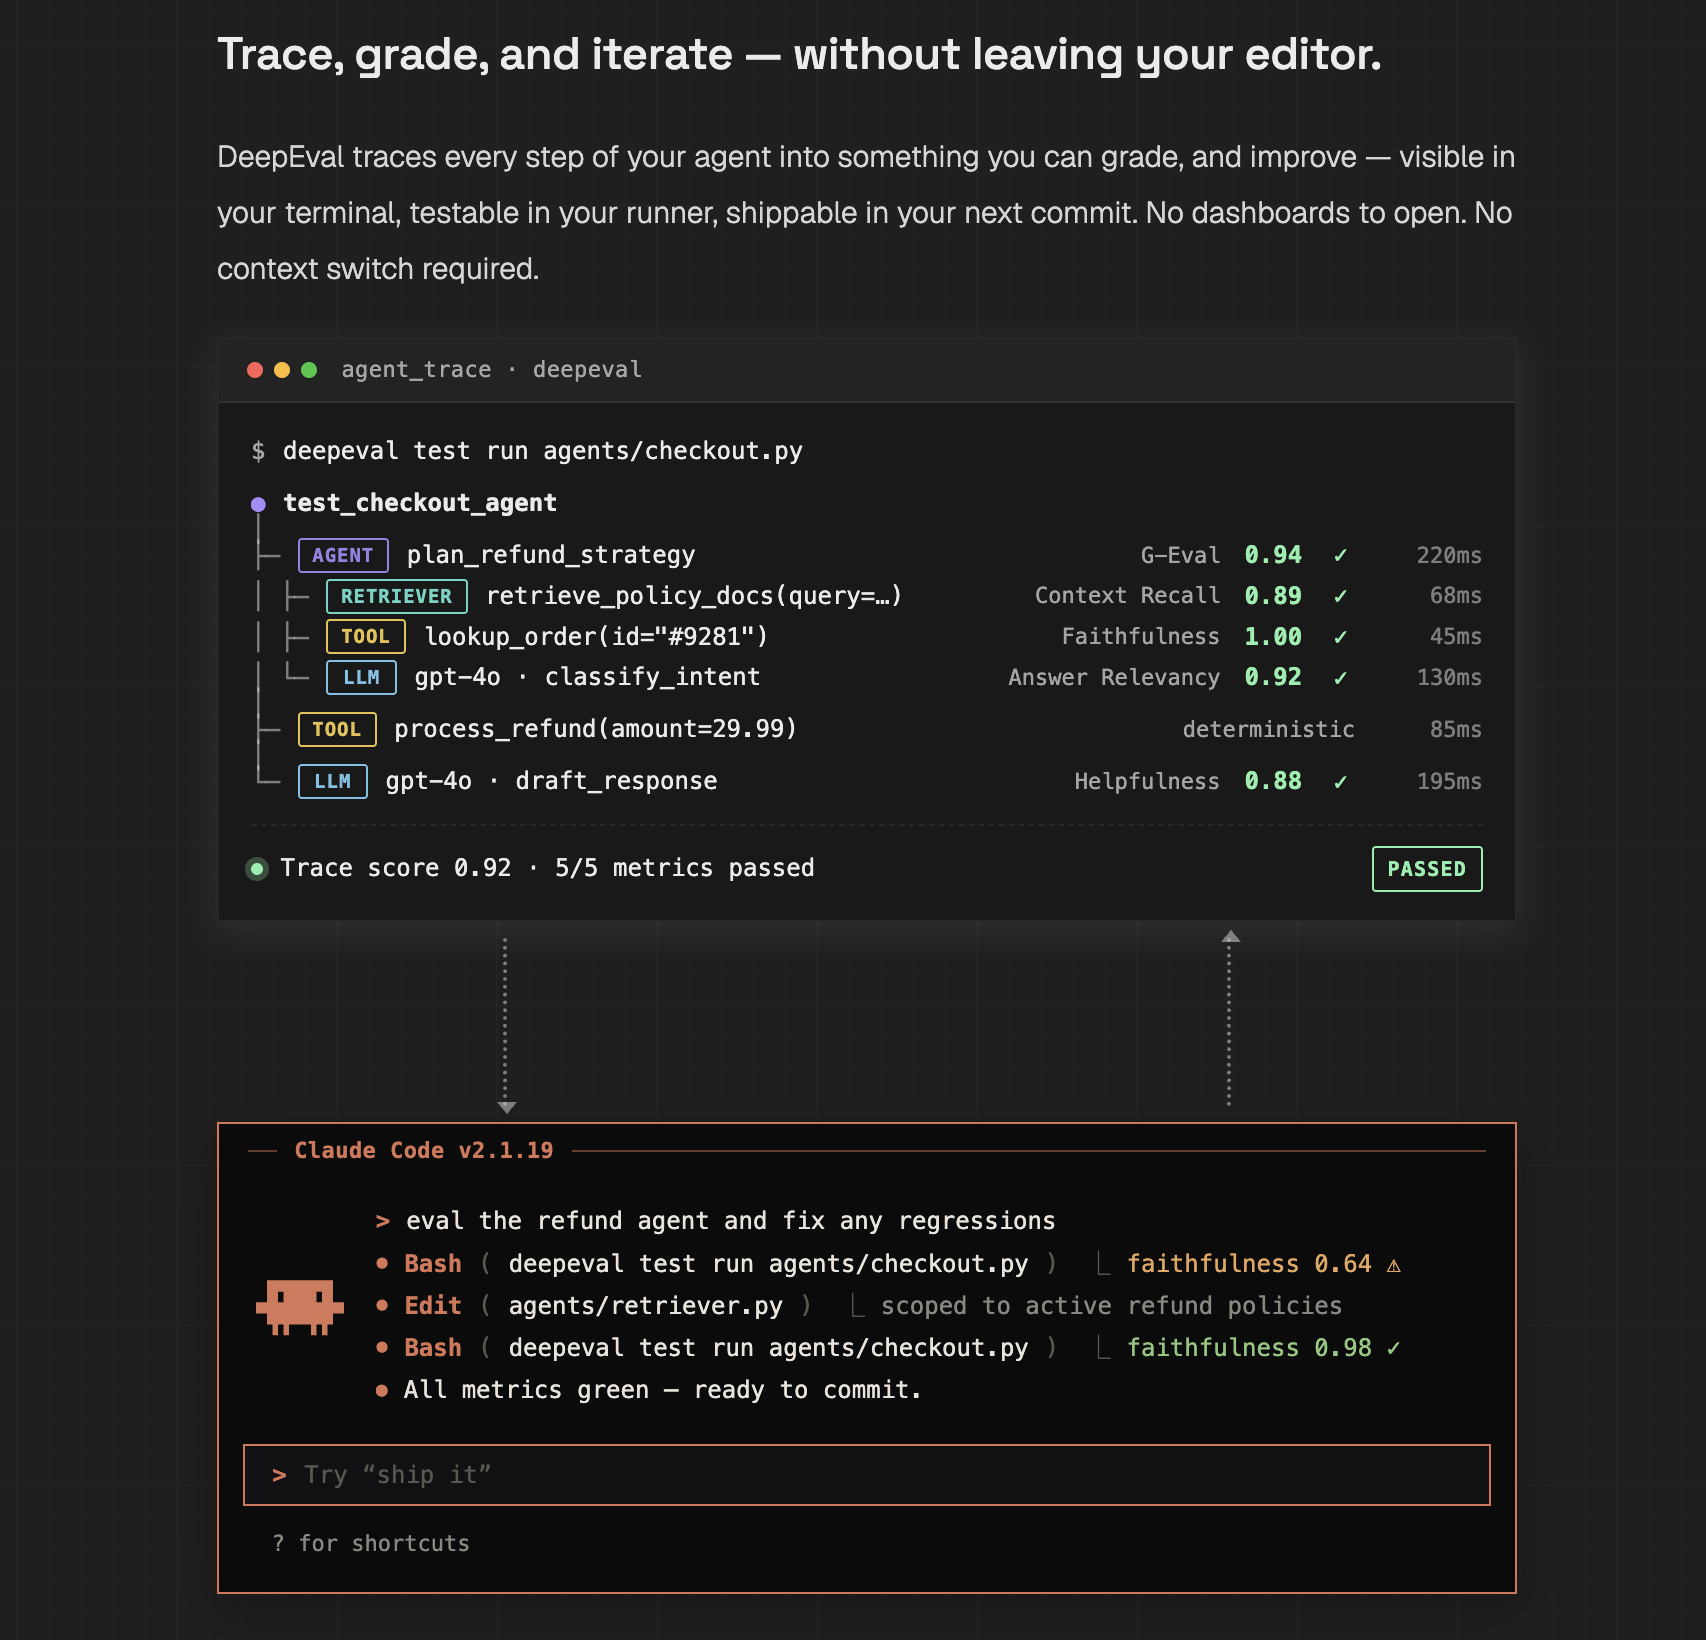Click the 'scoped to active refund policies' note
Viewport: 1706px width, 1640px height.
pos(1112,1306)
